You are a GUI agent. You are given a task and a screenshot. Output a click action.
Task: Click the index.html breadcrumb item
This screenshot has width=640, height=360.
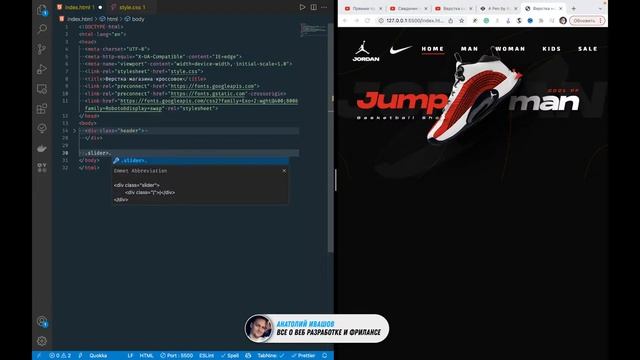tap(76, 19)
